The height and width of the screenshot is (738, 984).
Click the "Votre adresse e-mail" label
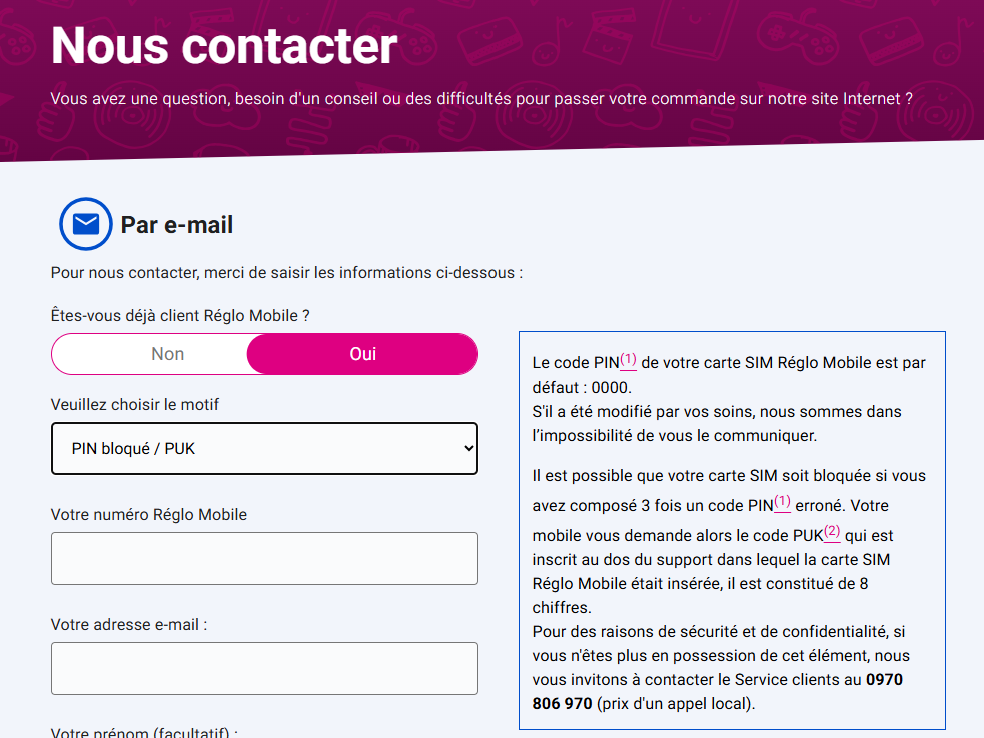(129, 625)
